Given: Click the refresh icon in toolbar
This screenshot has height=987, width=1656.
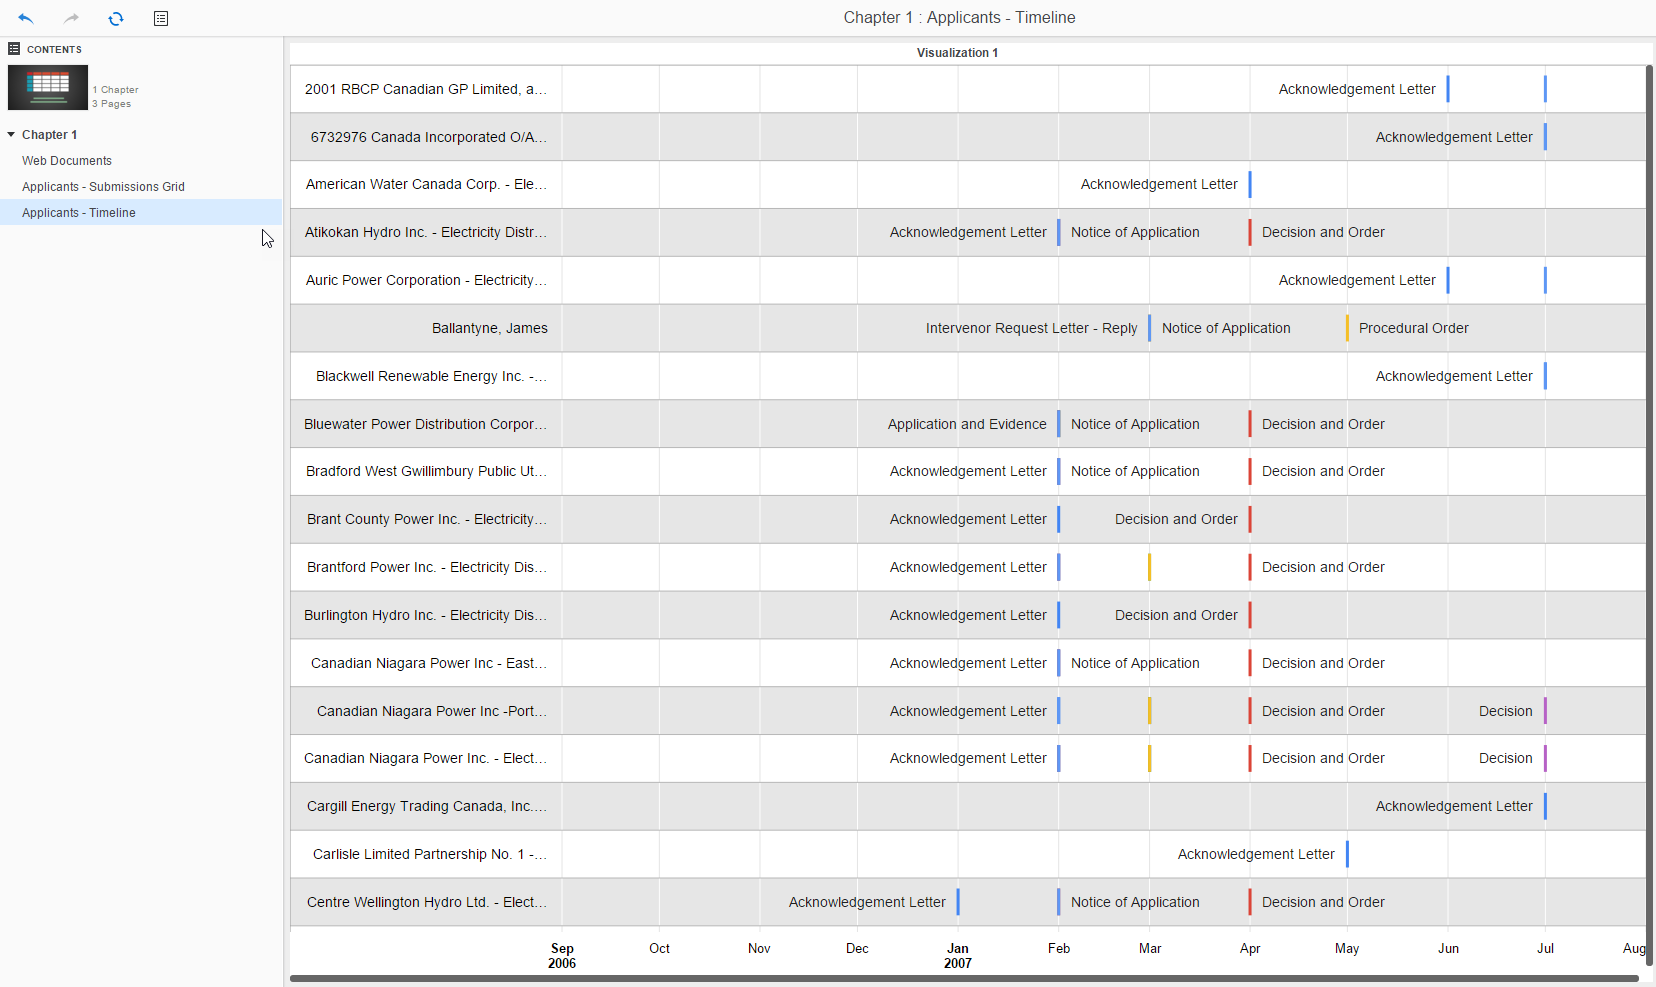Looking at the screenshot, I should point(116,18).
